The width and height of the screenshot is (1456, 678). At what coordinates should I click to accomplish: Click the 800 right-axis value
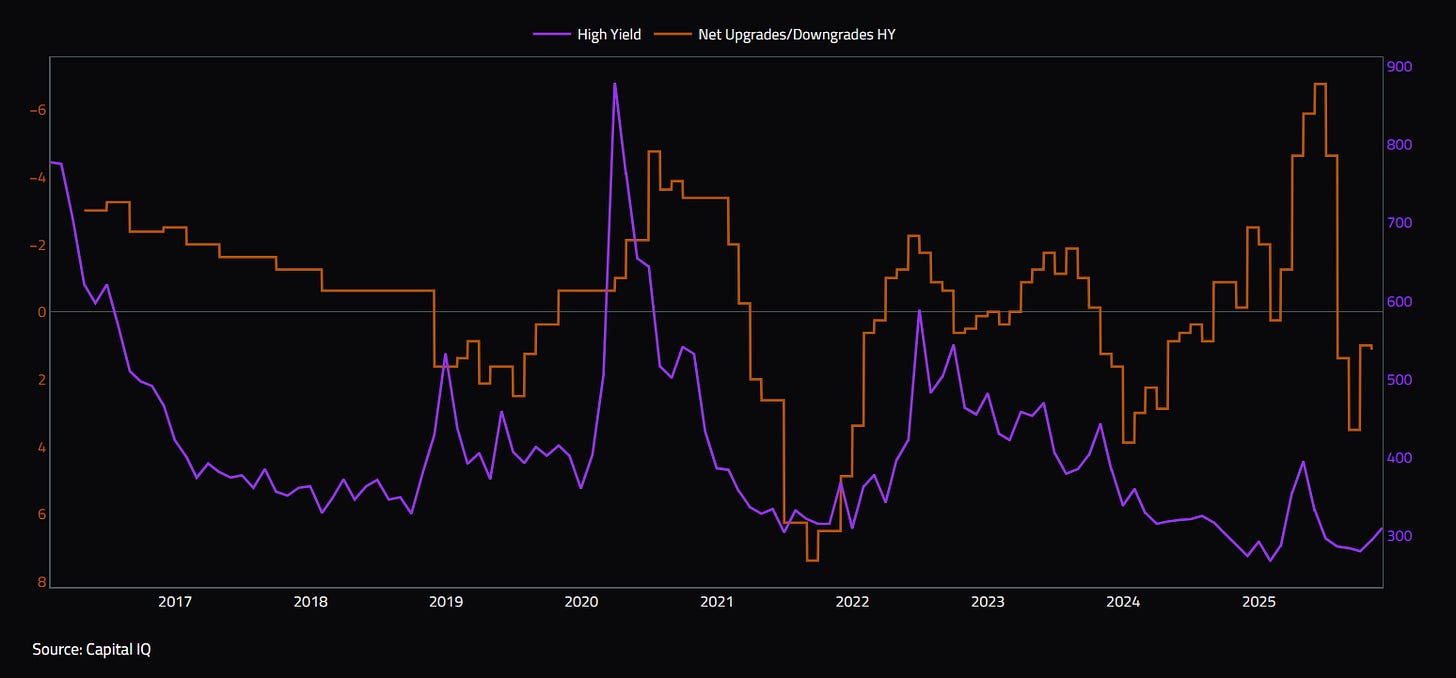[1399, 145]
